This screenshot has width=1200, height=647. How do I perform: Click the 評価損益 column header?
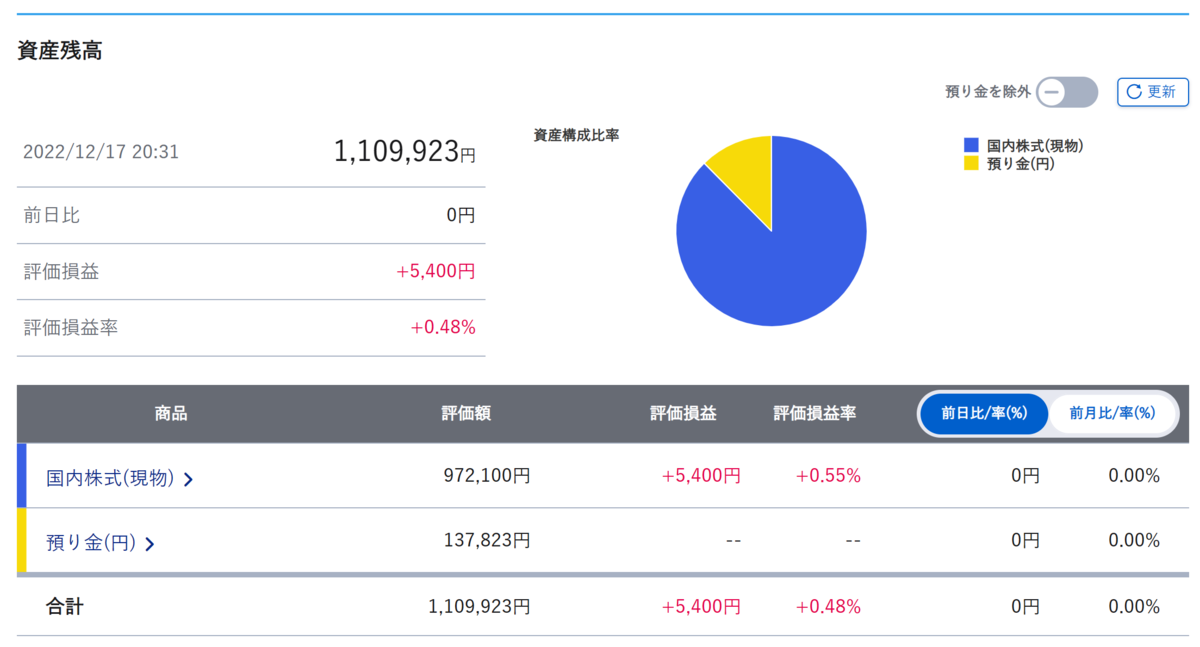pyautogui.click(x=683, y=413)
